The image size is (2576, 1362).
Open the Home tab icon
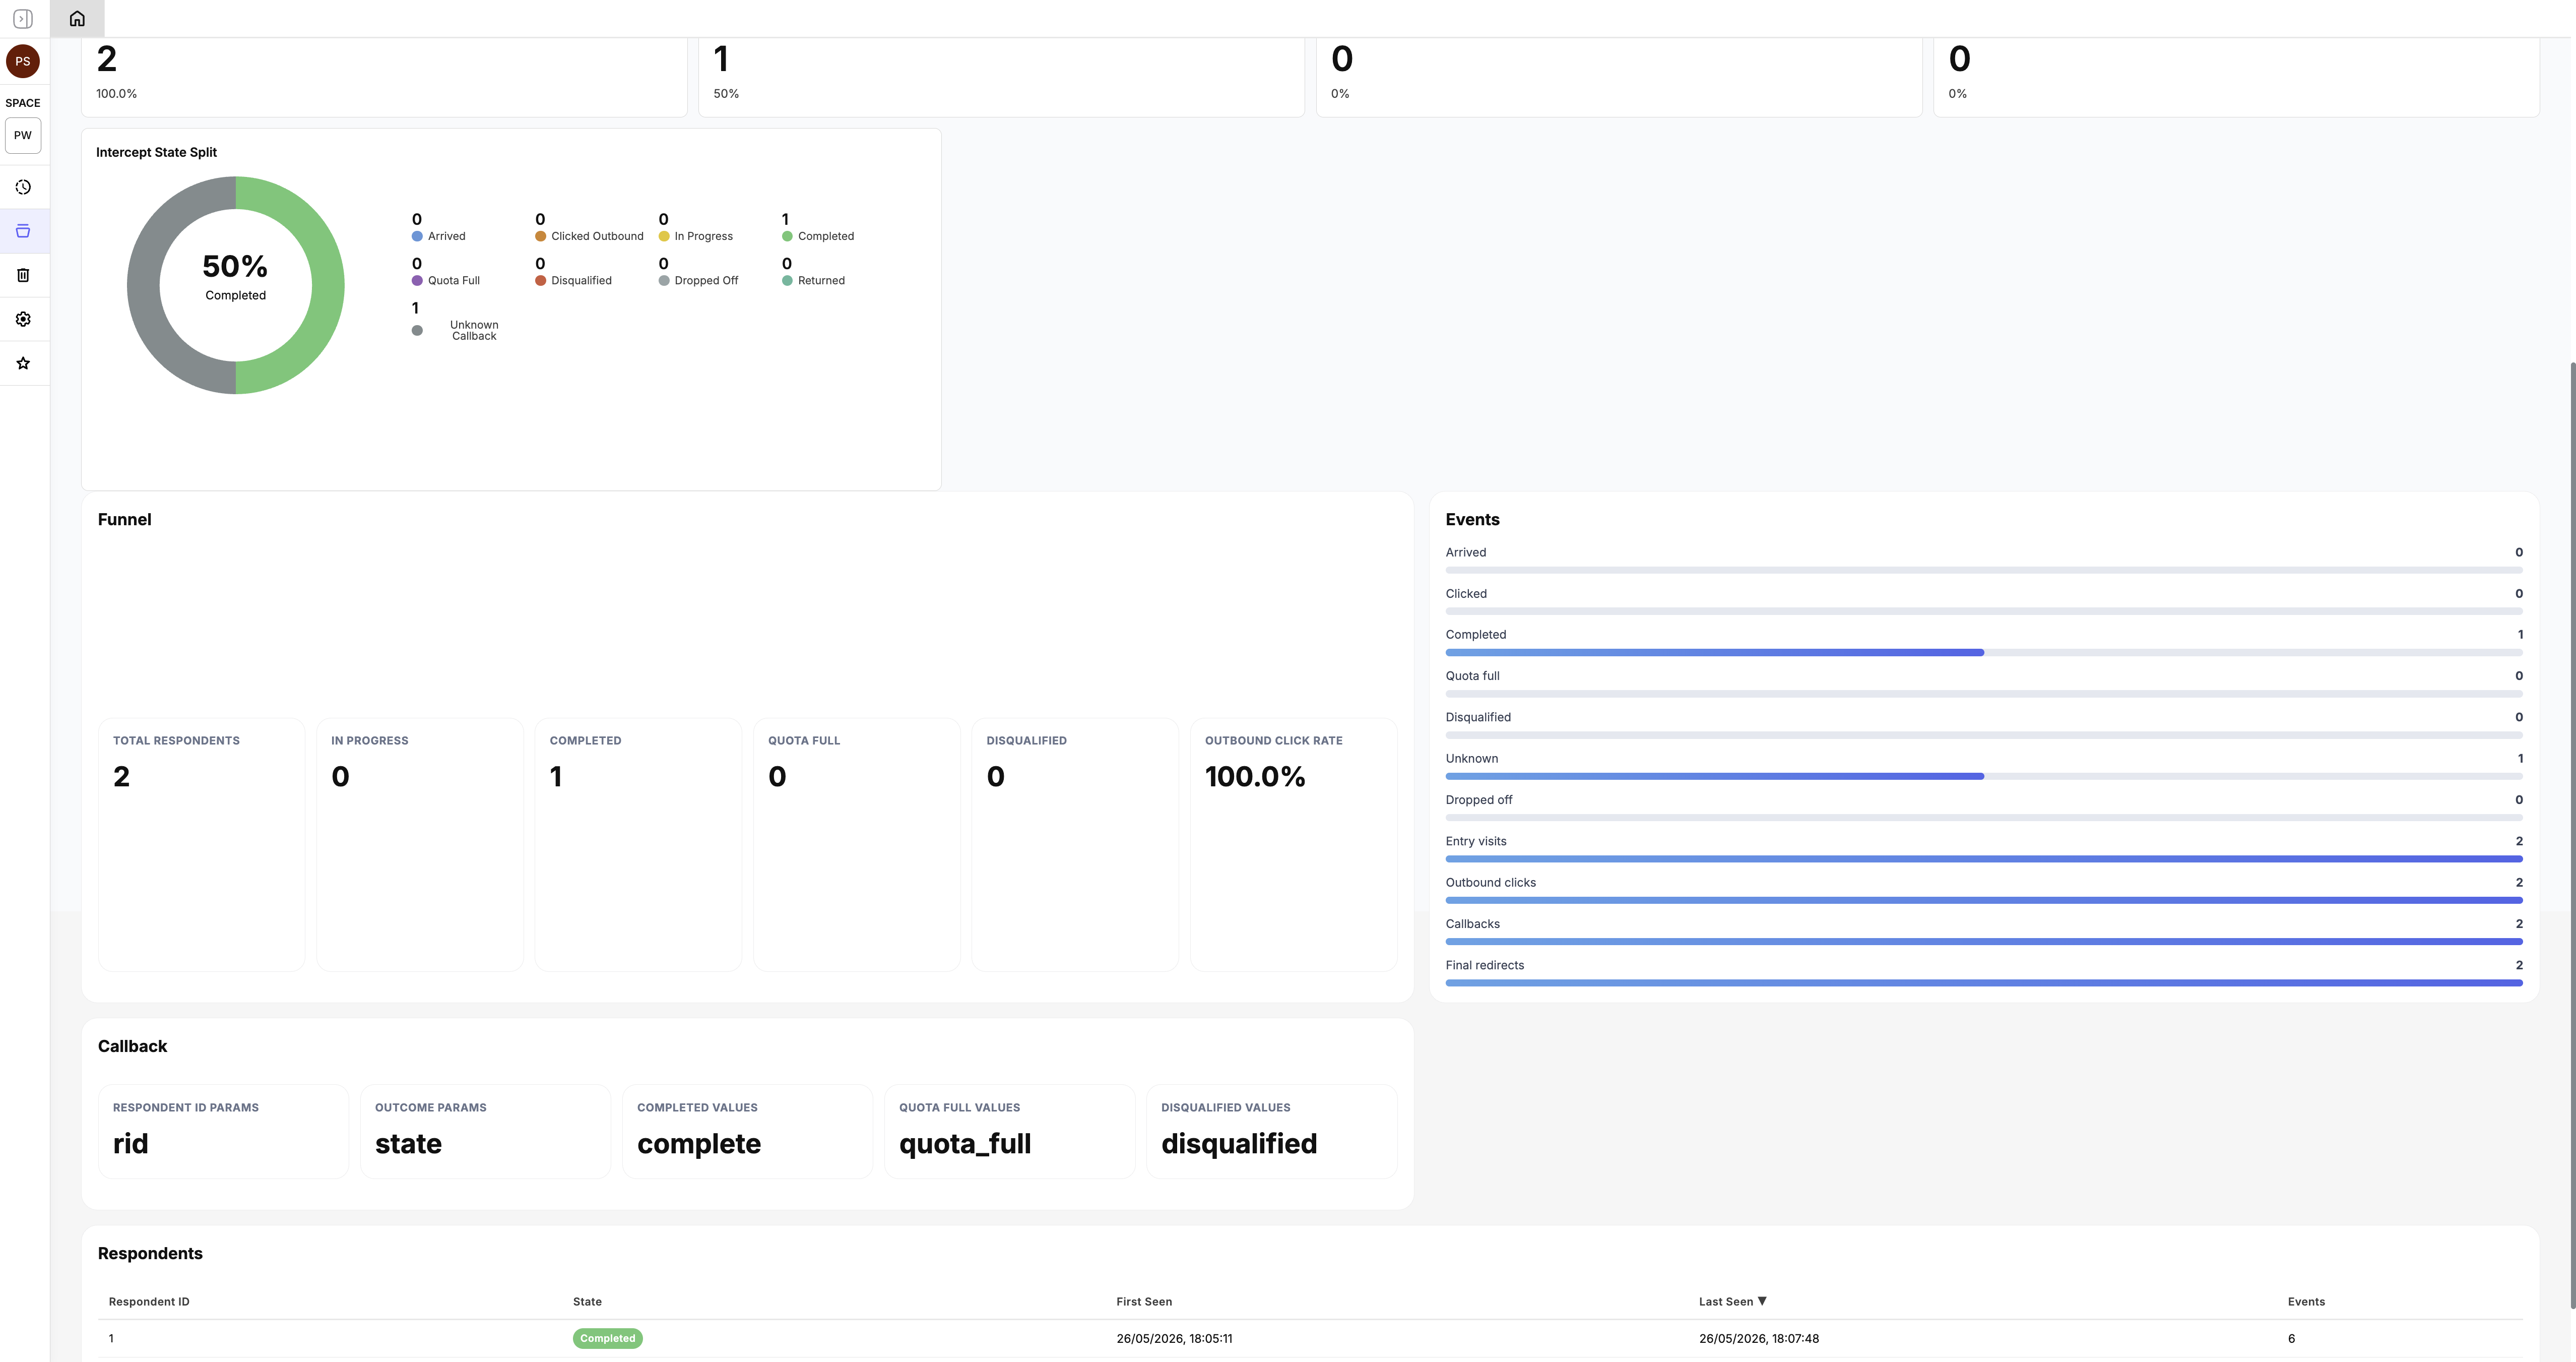pyautogui.click(x=77, y=19)
